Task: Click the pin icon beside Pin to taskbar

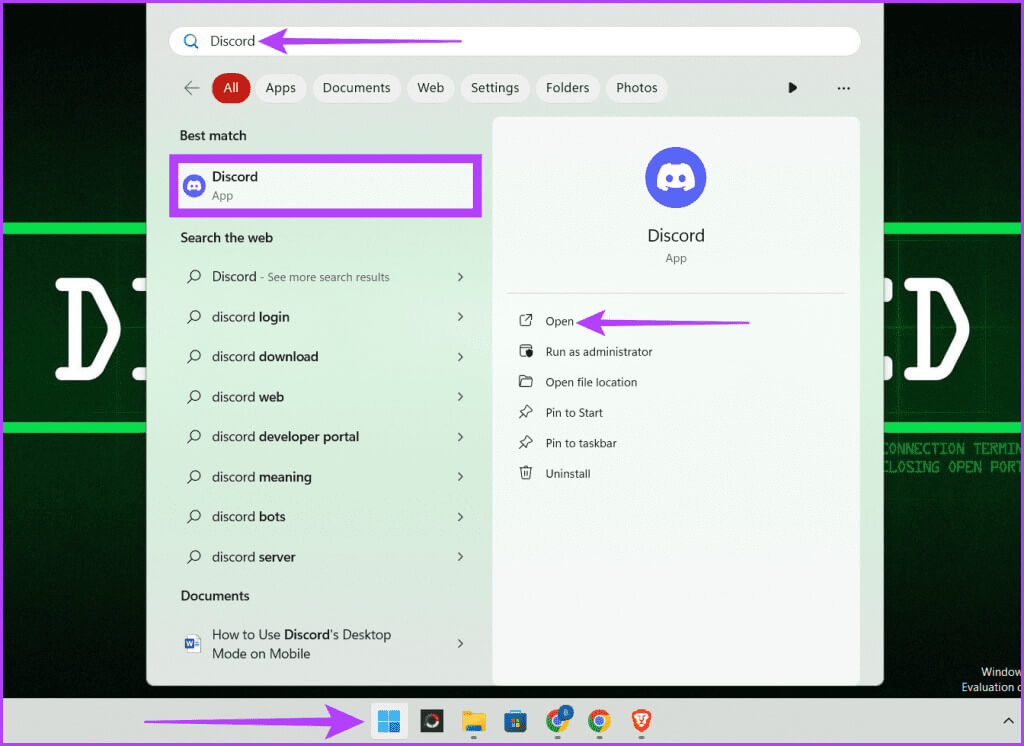Action: pyautogui.click(x=526, y=442)
